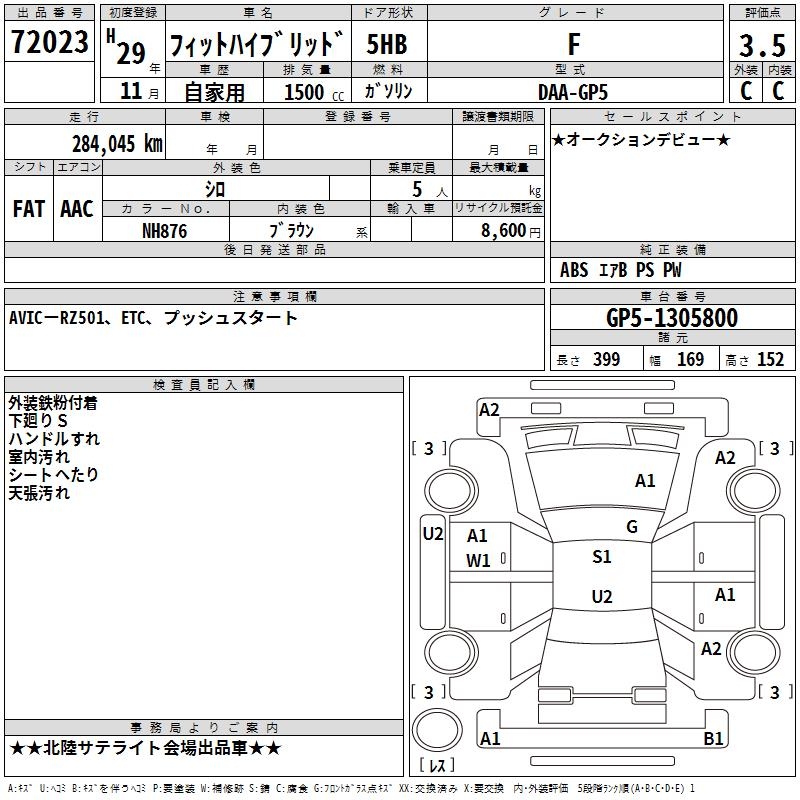Click the office notice ★★北陸サテライト会場出品車★★
This screenshot has height=800, width=800.
coord(145,748)
